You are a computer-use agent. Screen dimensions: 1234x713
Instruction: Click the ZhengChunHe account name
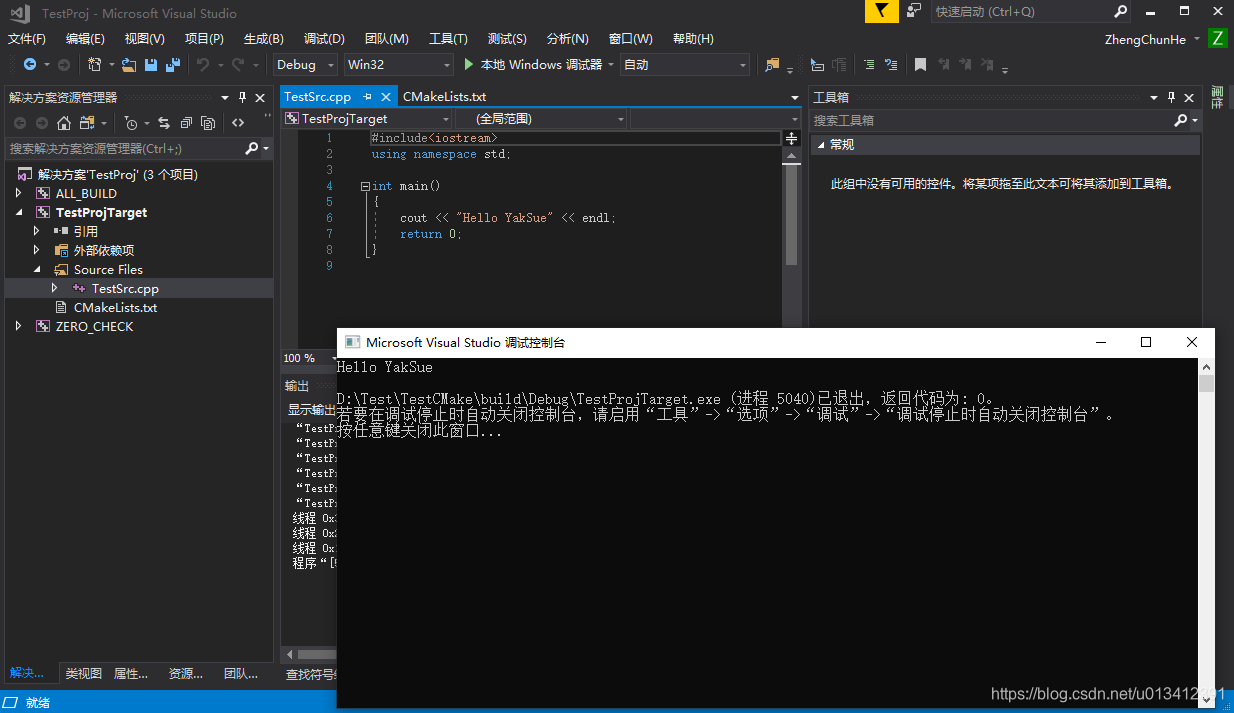pyautogui.click(x=1145, y=39)
